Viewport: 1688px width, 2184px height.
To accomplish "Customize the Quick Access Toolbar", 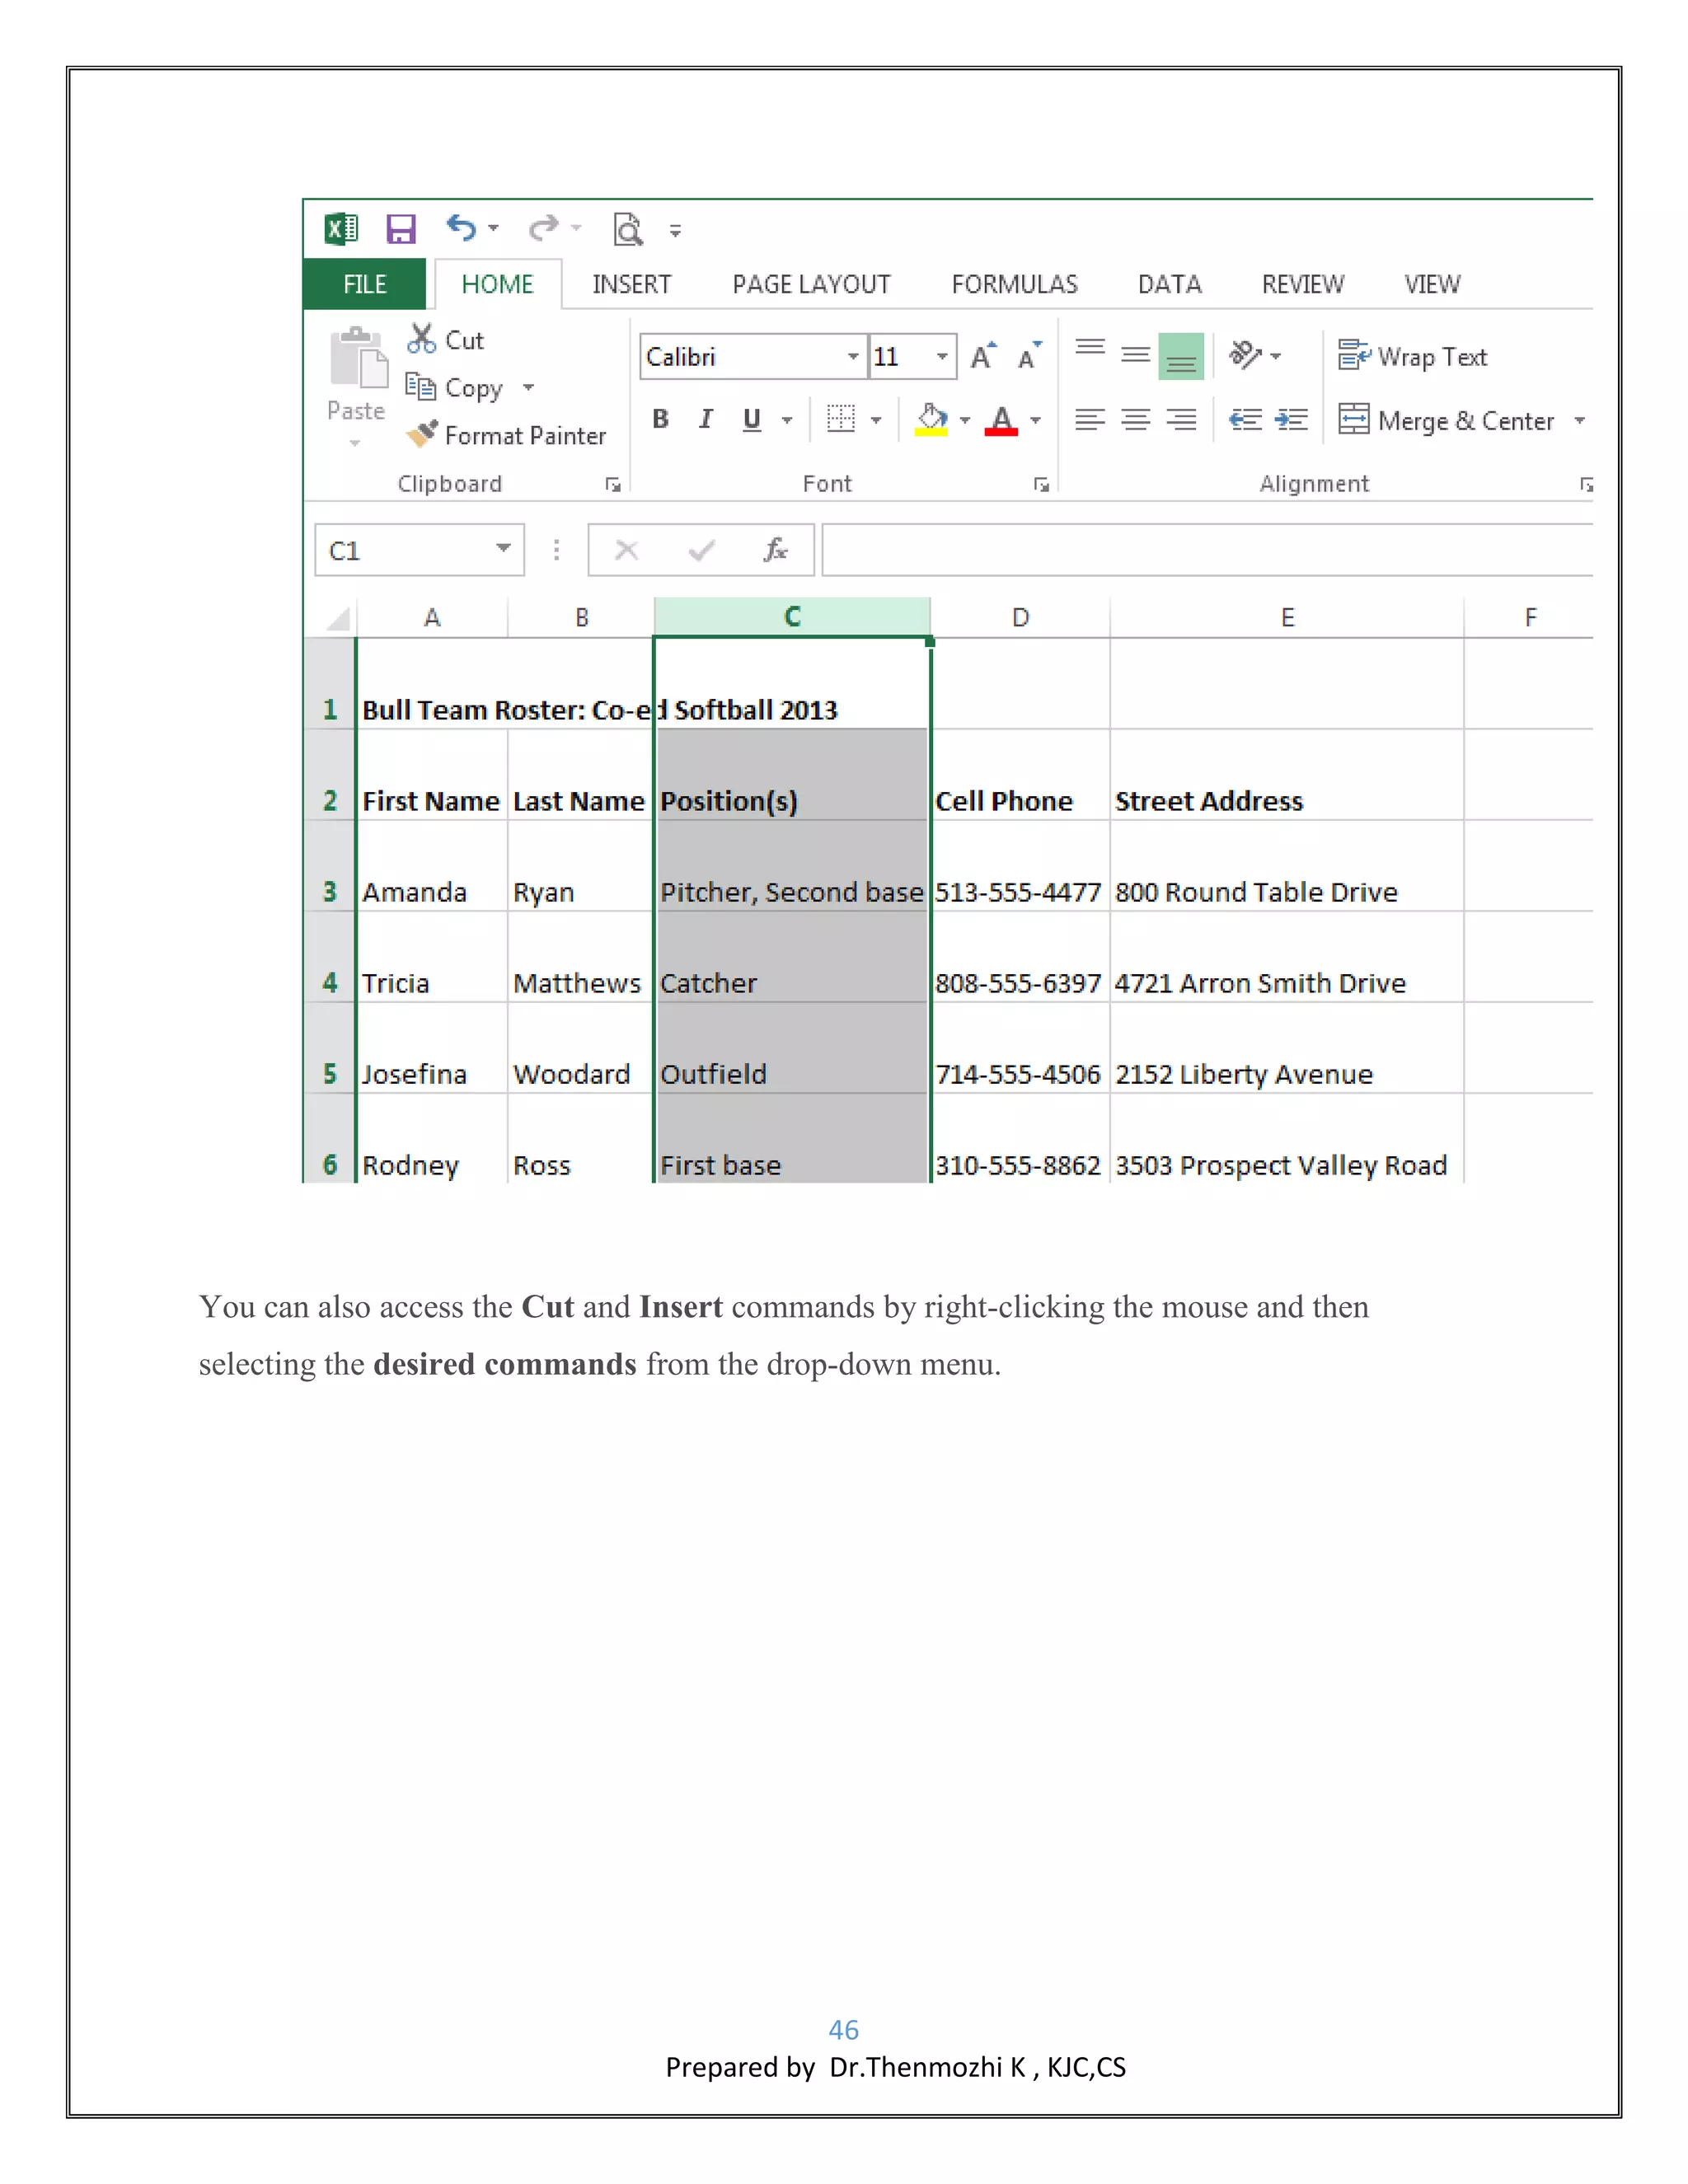I will [676, 231].
